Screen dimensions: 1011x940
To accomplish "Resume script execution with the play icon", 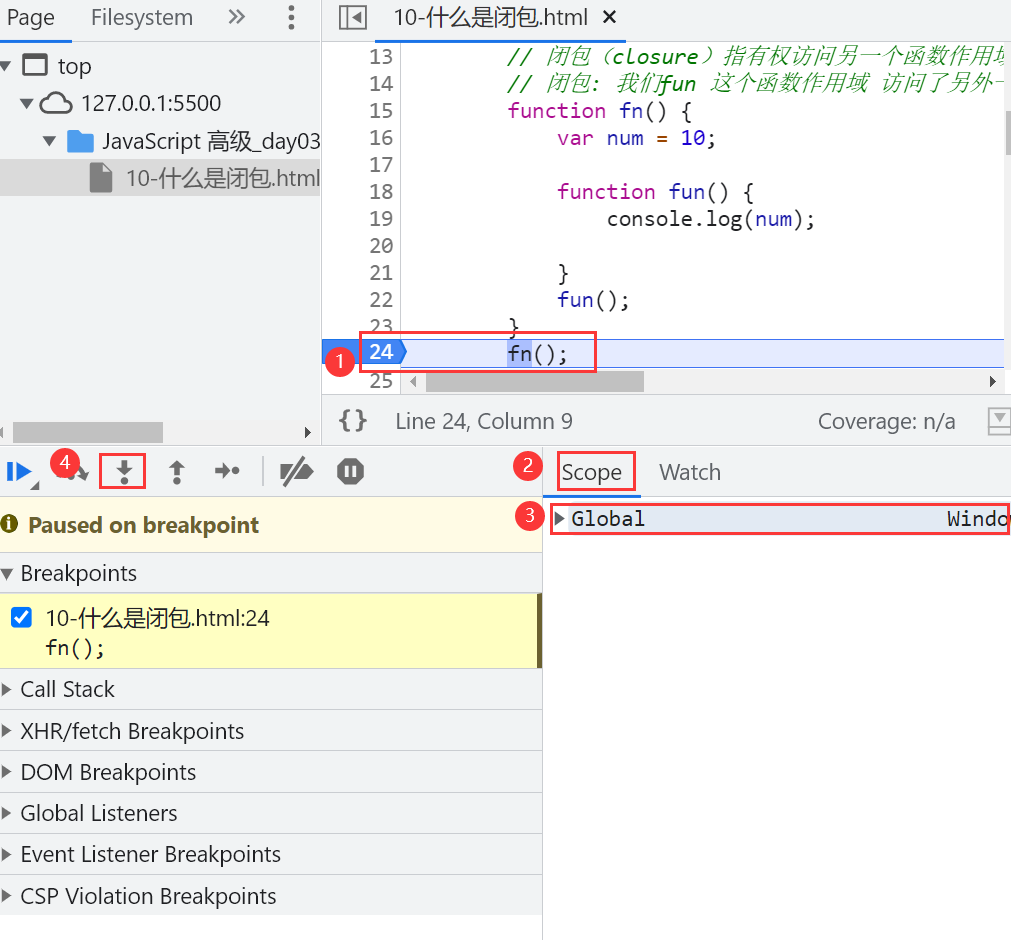I will [x=18, y=472].
